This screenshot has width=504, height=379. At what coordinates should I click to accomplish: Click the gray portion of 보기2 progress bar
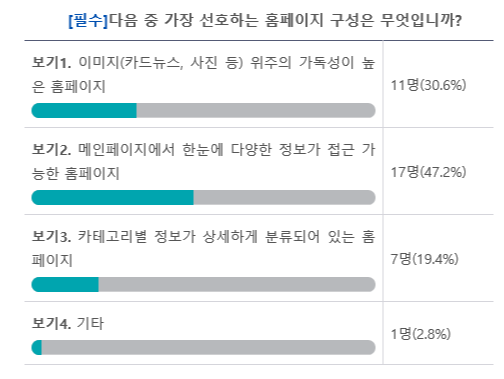285,197
